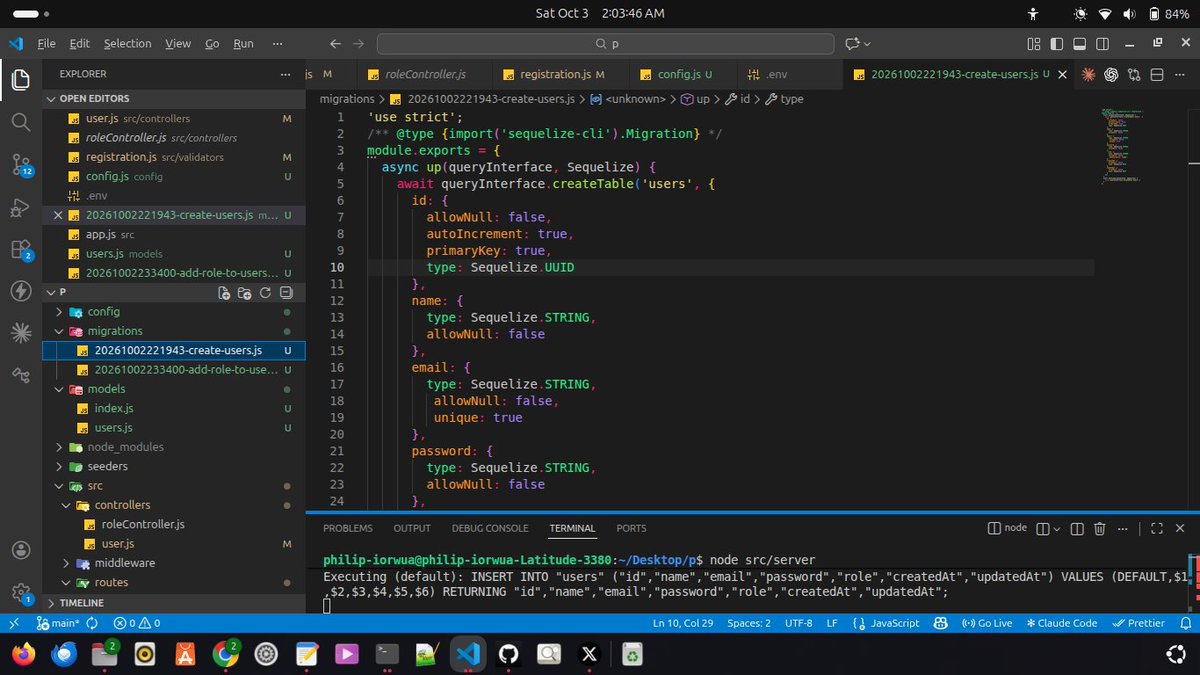Open the Explorer view in activity bar
Screen dimensions: 1200x675
tap(20, 79)
